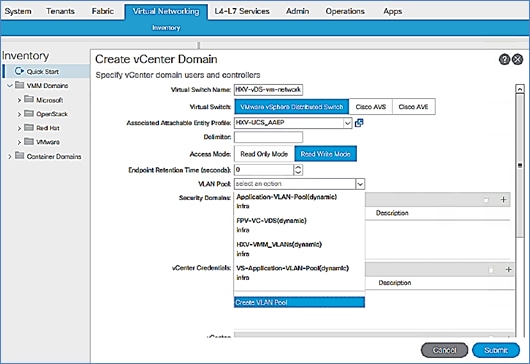The width and height of the screenshot is (530, 364).
Task: Expand the OpenStack tree node
Action: point(19,115)
